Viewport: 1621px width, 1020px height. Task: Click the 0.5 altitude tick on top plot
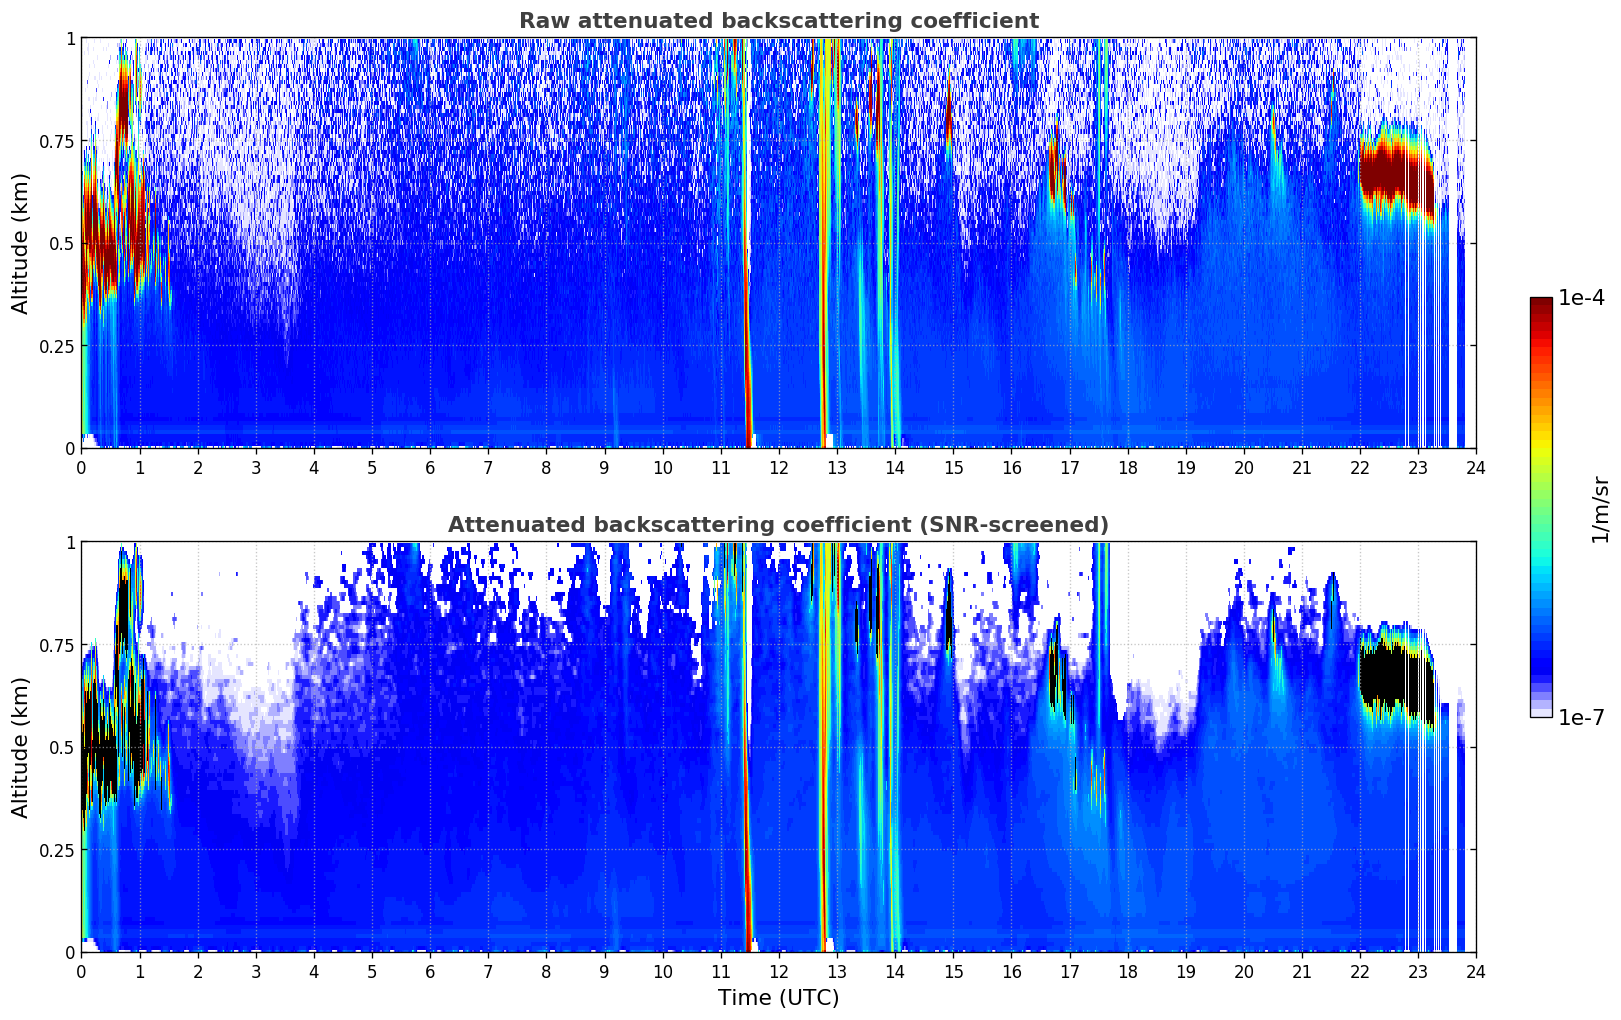click(x=62, y=243)
